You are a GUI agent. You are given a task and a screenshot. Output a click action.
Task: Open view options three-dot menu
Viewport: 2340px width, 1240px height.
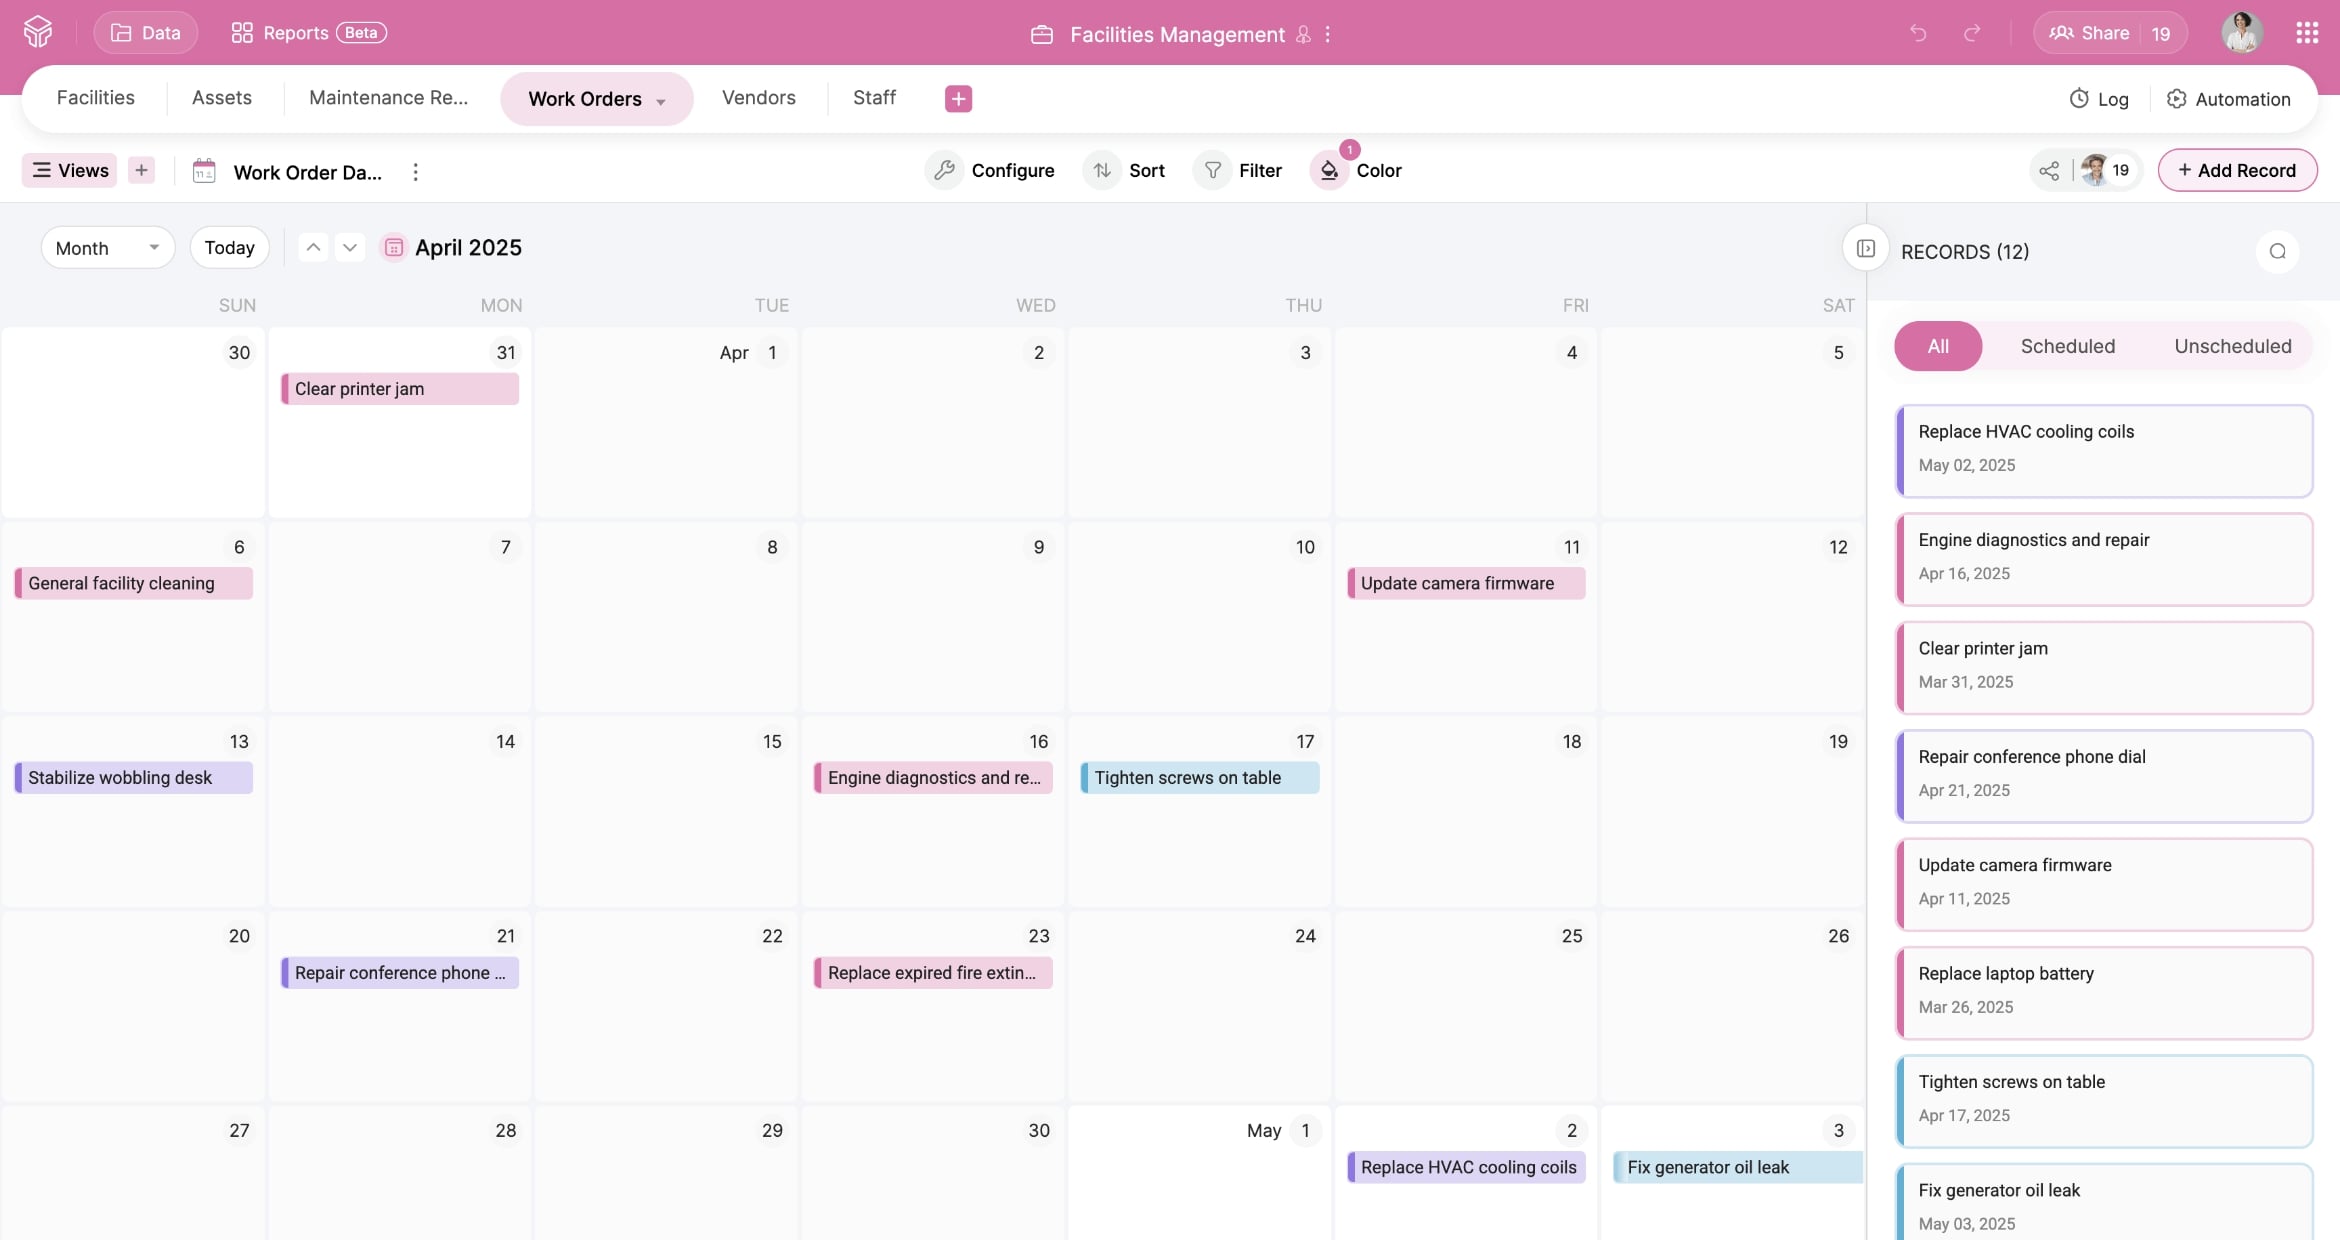click(415, 172)
